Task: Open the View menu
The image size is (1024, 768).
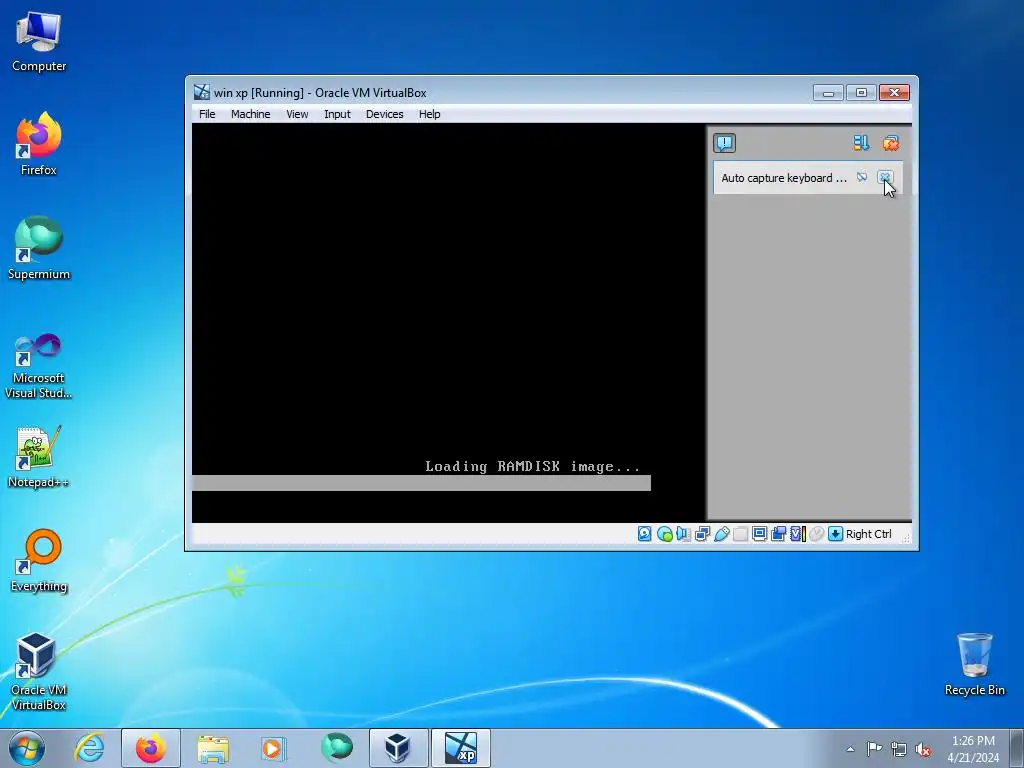Action: tap(296, 114)
